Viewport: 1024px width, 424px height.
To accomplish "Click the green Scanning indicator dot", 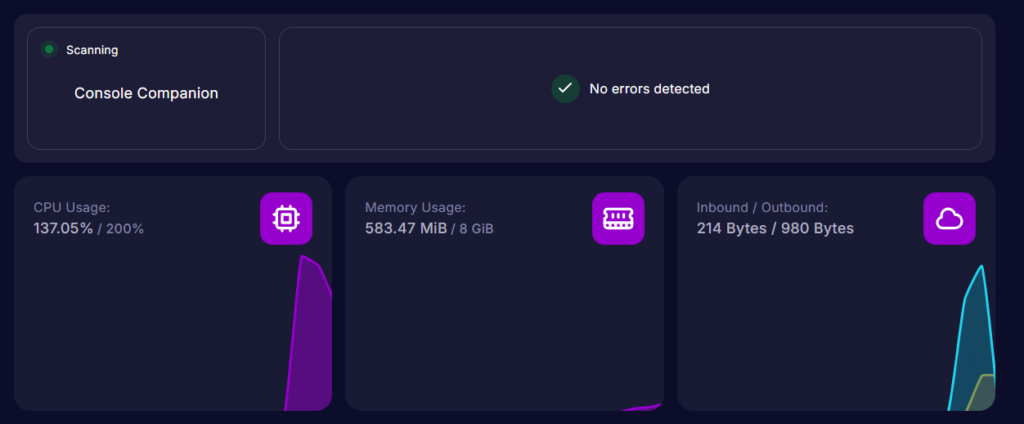I will [48, 49].
